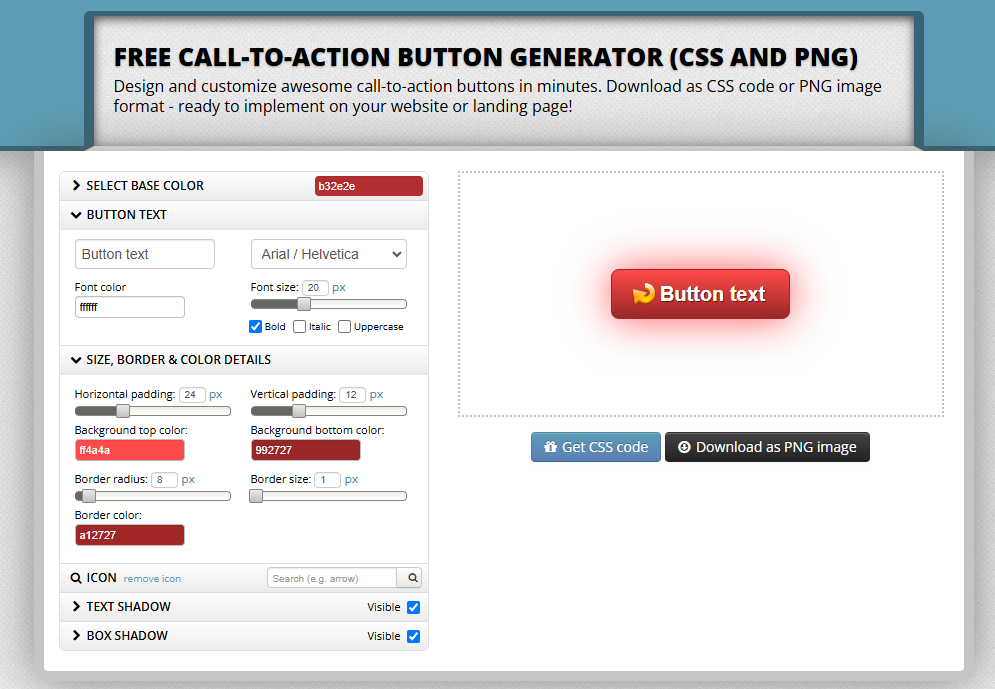Screen dimensions: 995x689
Task: Click the chevron next to SELECT BASE COLOR
Action: click(76, 185)
